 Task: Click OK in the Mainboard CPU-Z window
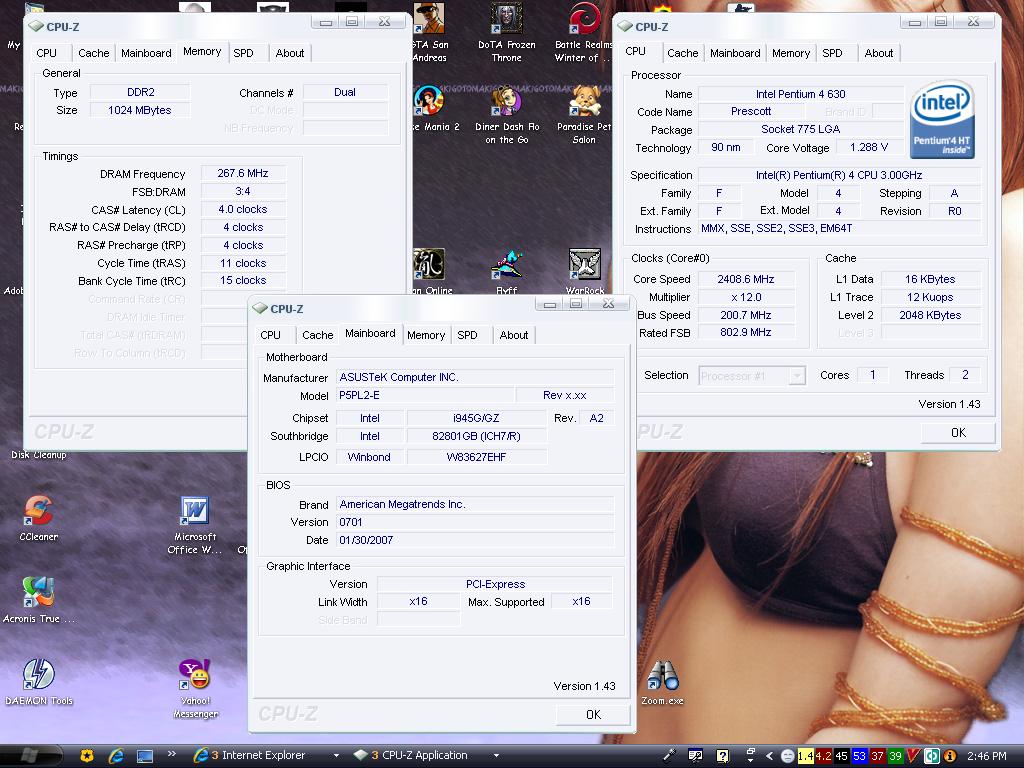[x=593, y=714]
